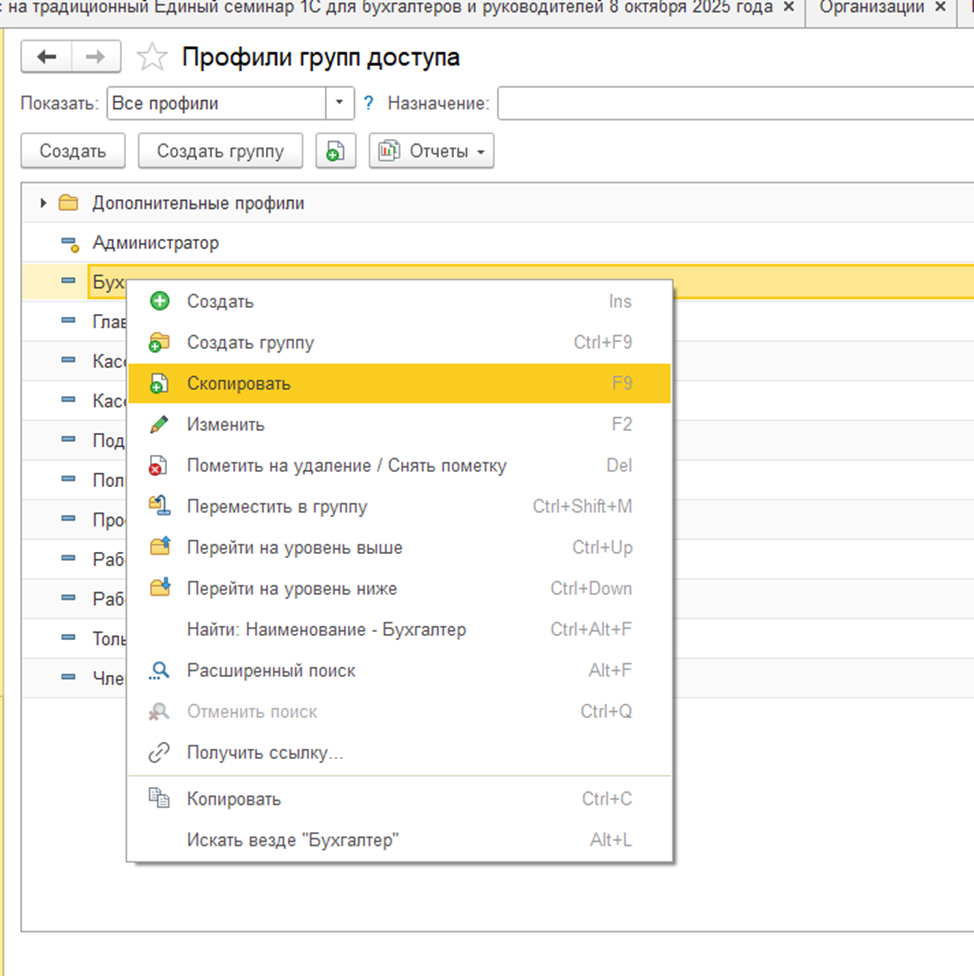Image resolution: width=974 pixels, height=976 pixels.
Task: Select the profile row starting with Под
Action: 73,440
